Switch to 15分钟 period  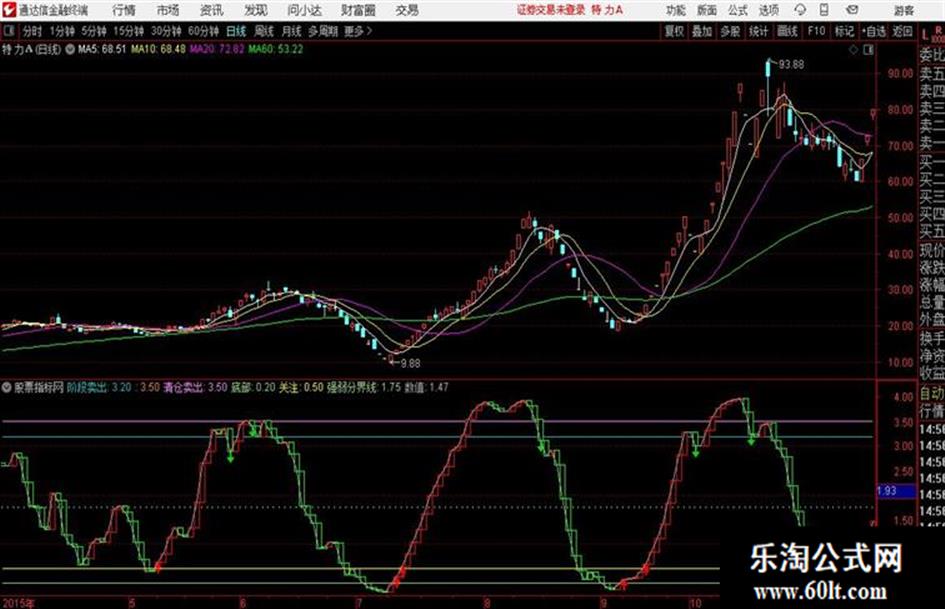point(129,31)
